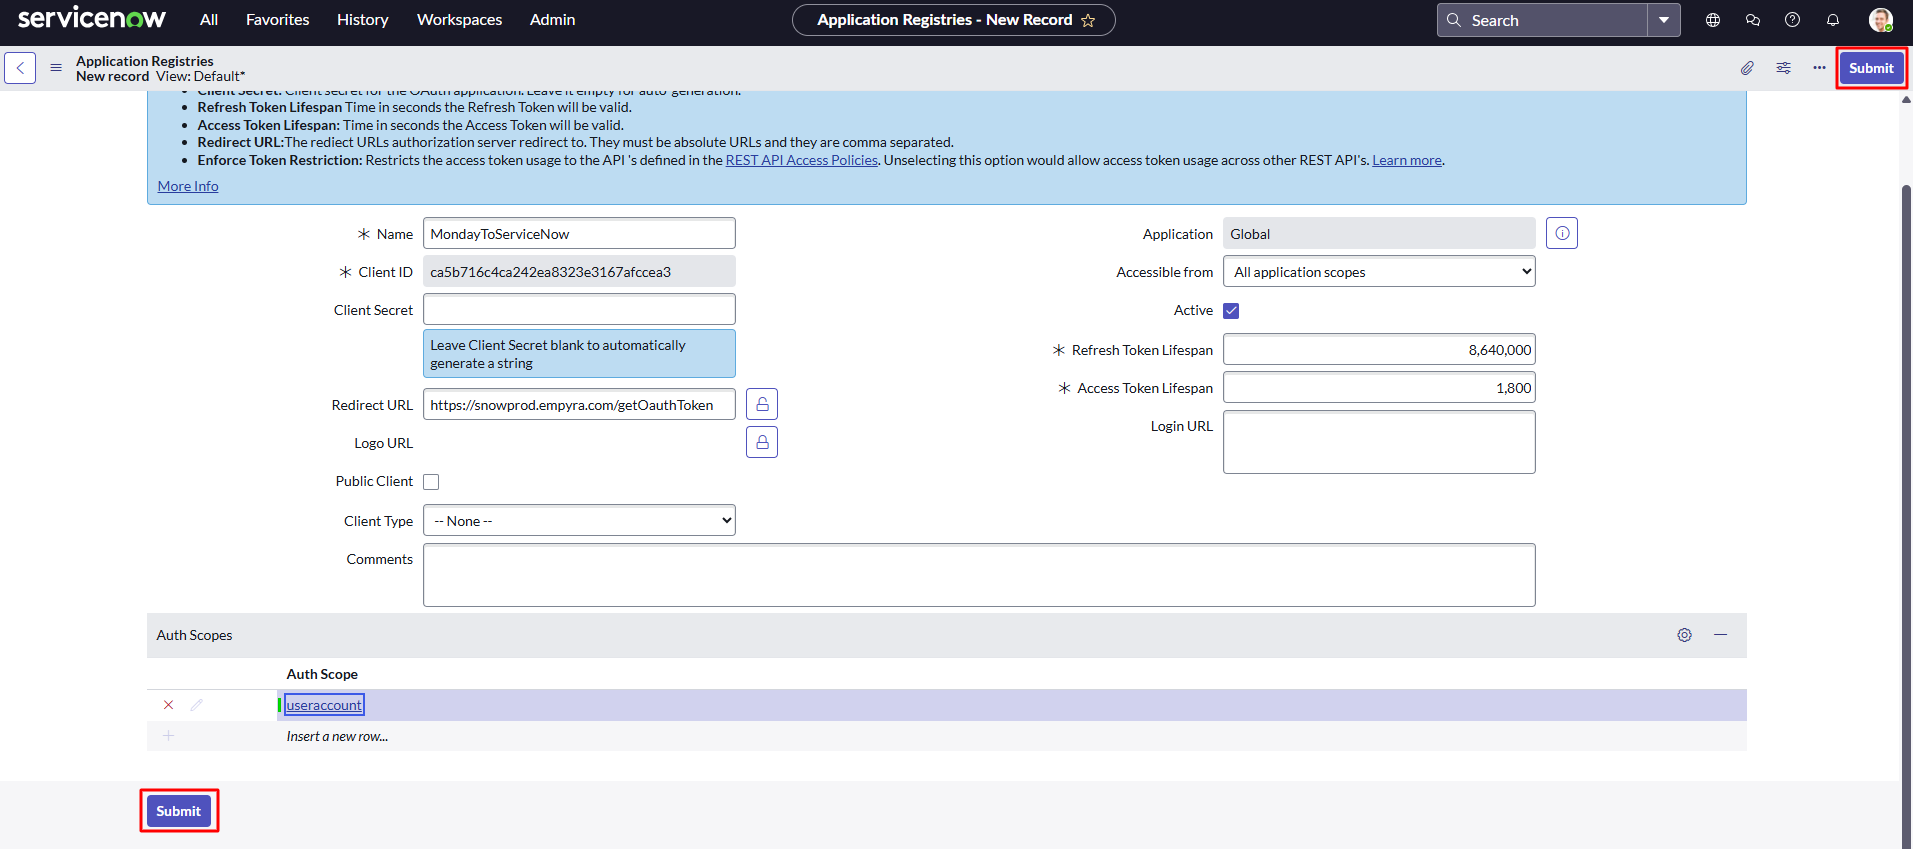Image resolution: width=1913 pixels, height=849 pixels.
Task: Personalize form with the sliders icon
Action: (1783, 68)
